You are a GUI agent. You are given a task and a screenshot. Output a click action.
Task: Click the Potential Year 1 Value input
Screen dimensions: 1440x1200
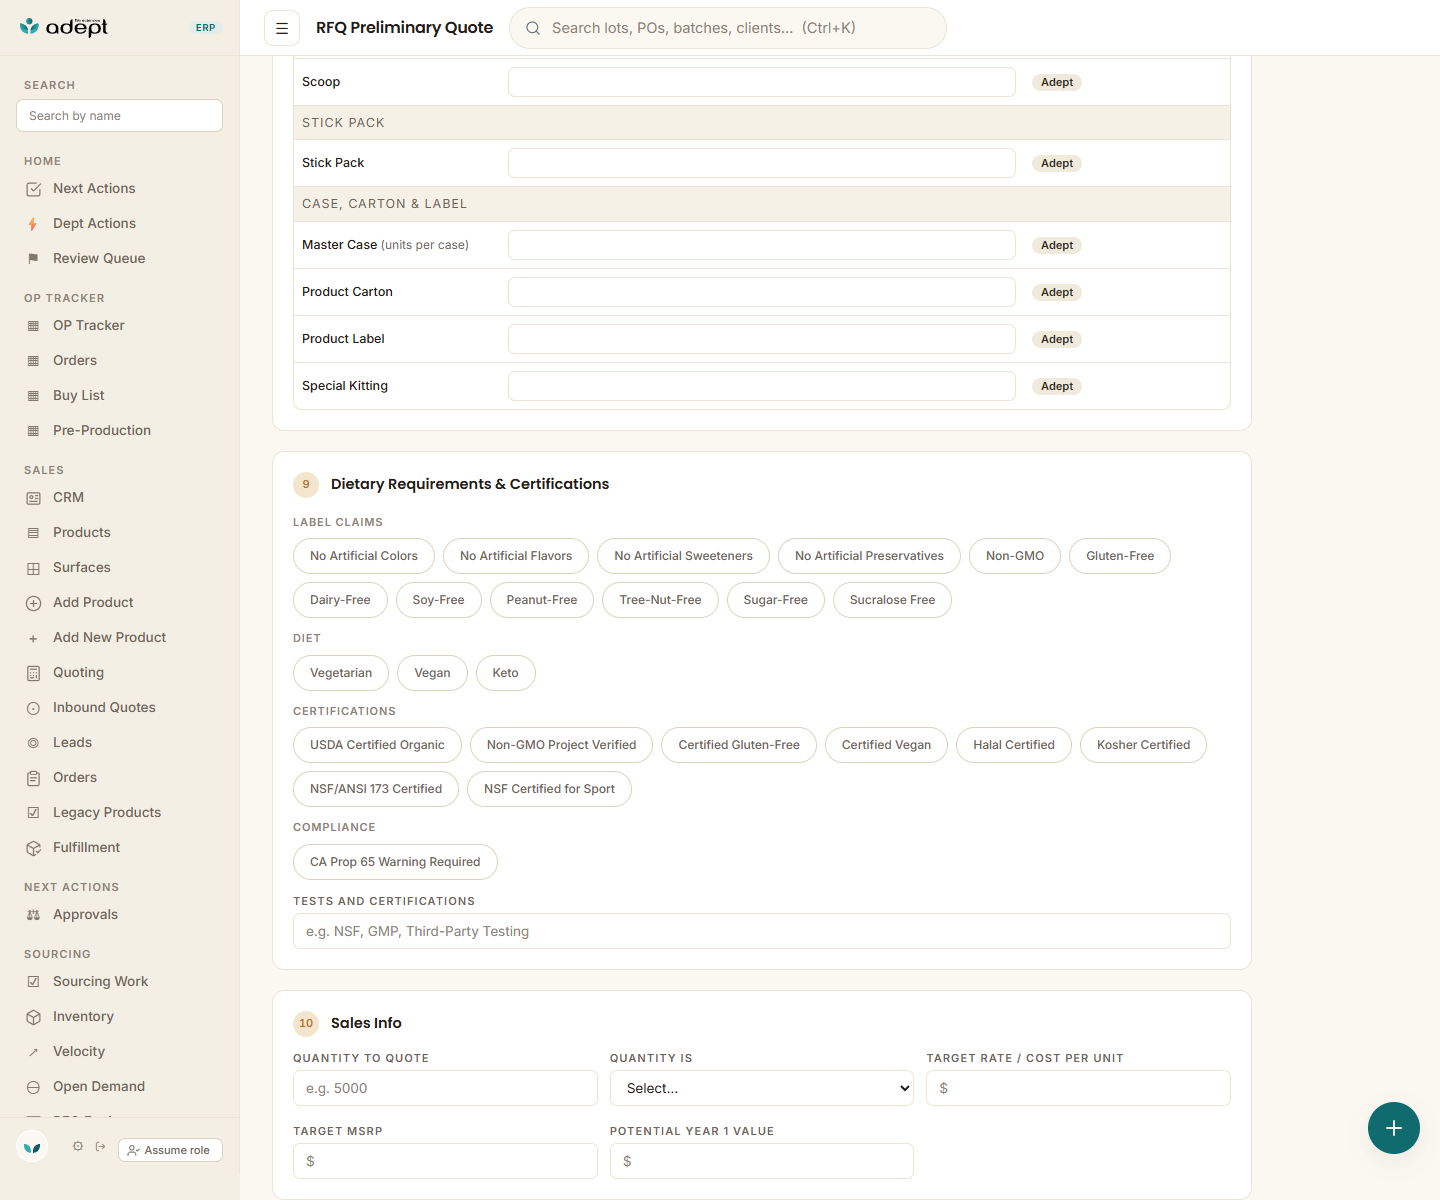pos(762,1161)
